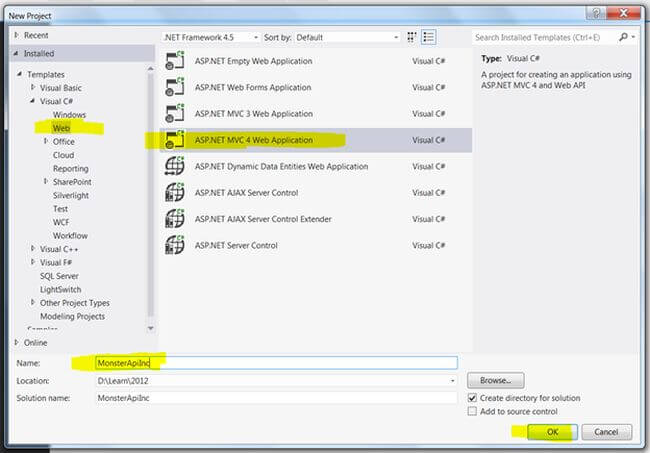Screen dimensions: 650x453
Task: Click the tree panel scroll up arrow
Action: (150, 68)
